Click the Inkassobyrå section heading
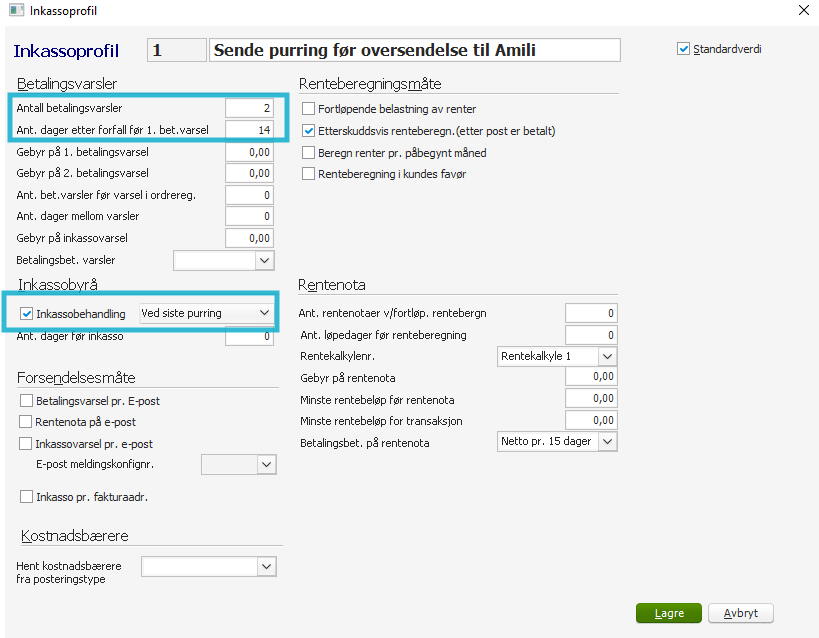 (x=57, y=284)
